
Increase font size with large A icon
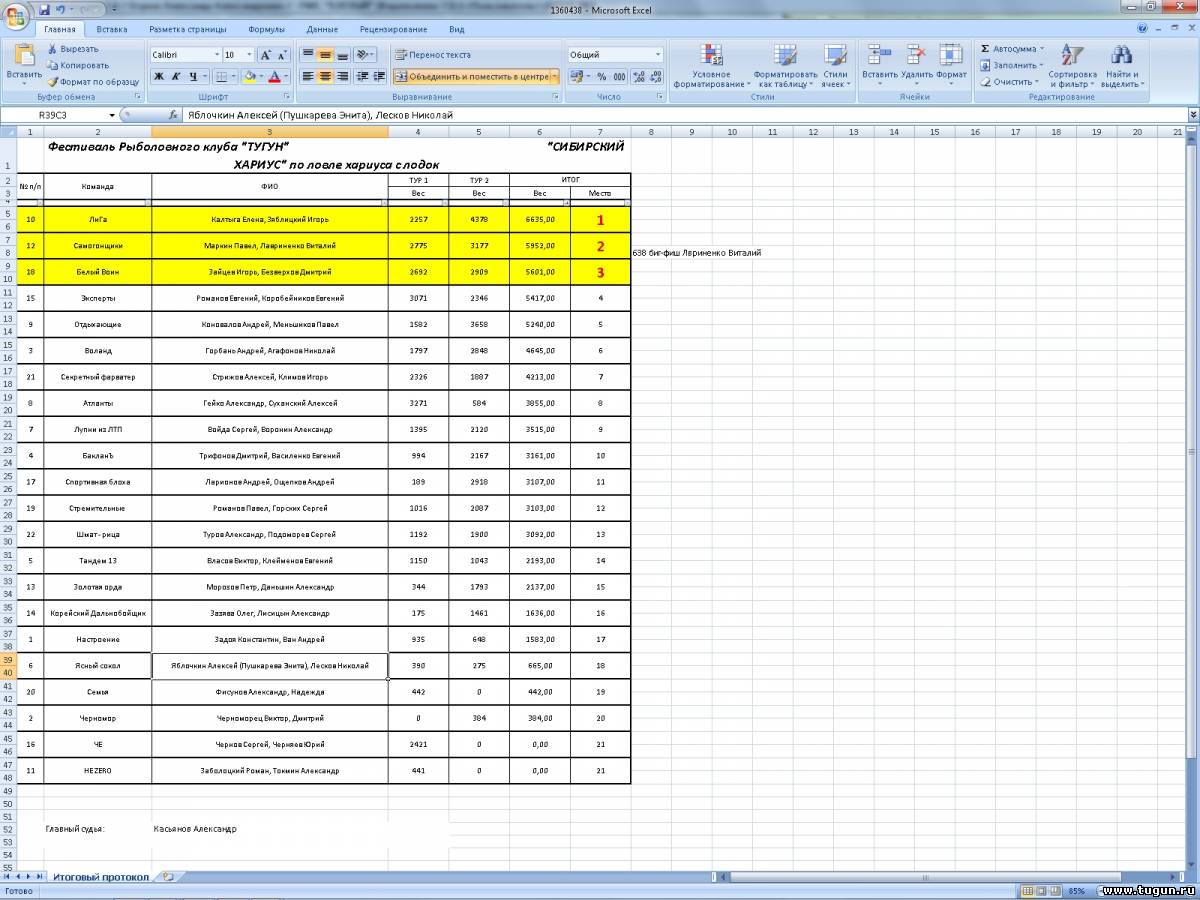266,55
